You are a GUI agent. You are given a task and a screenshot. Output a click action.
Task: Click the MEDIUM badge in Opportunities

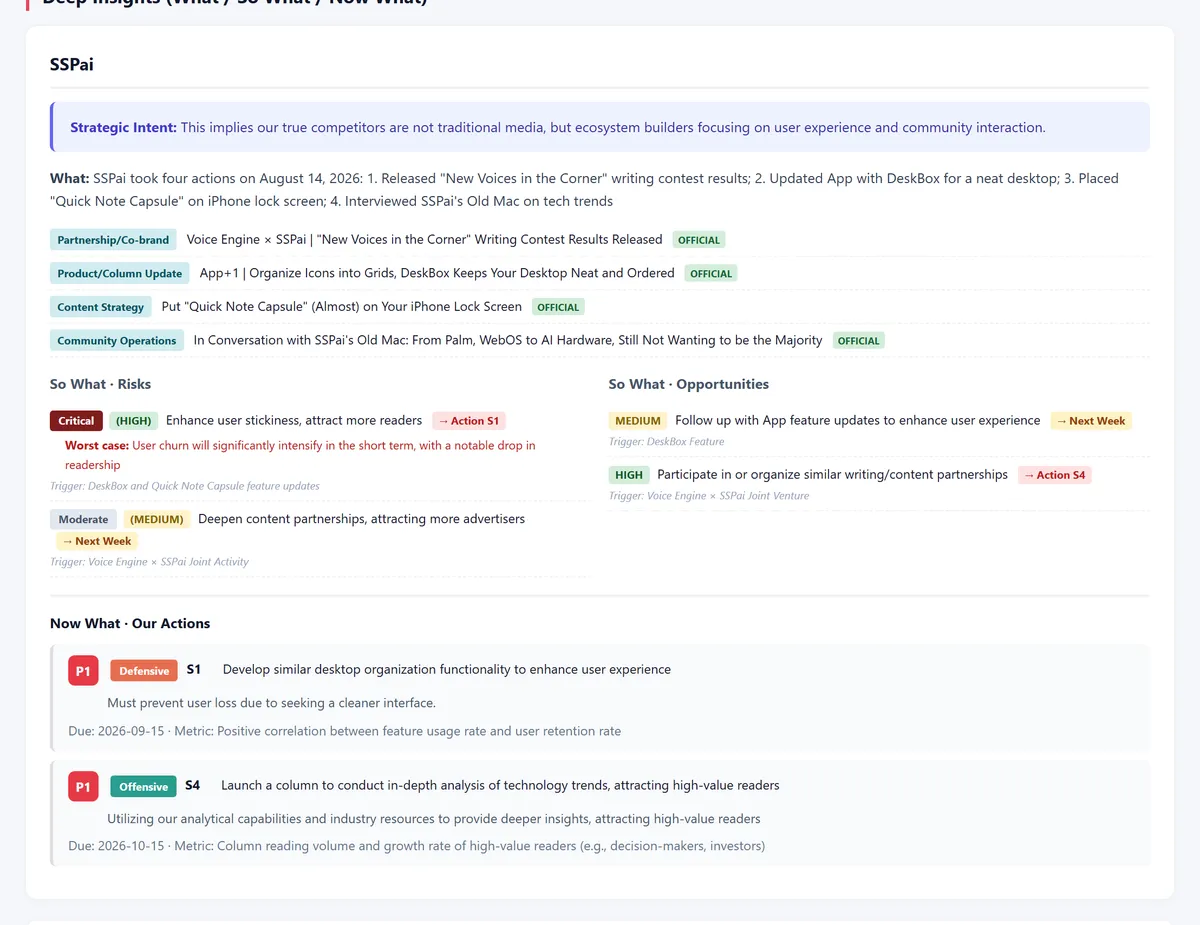pyautogui.click(x=638, y=421)
